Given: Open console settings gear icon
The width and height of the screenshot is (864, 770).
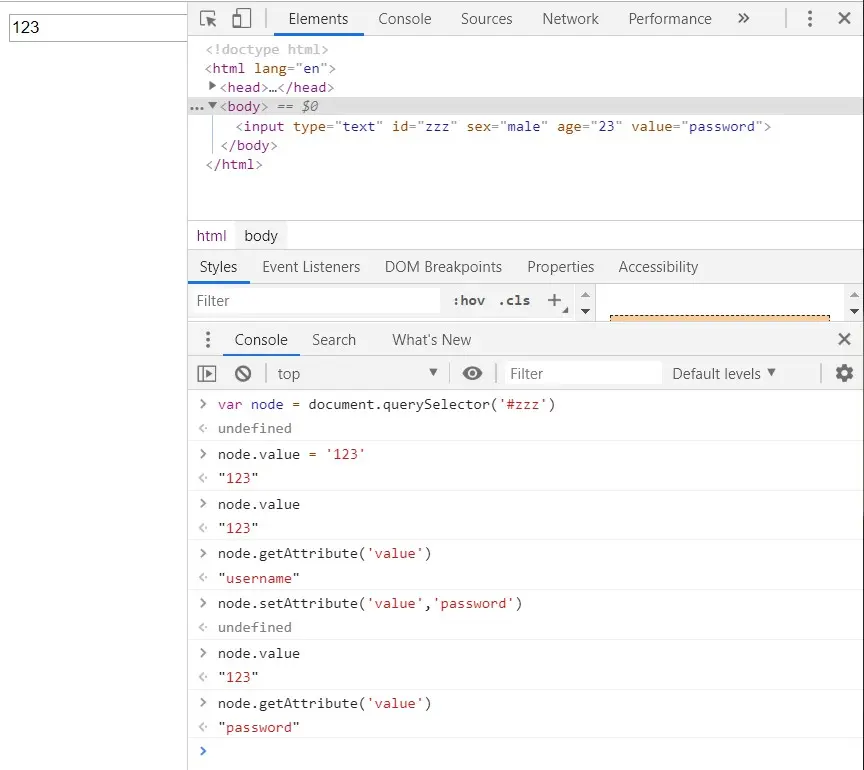Looking at the screenshot, I should [x=844, y=373].
